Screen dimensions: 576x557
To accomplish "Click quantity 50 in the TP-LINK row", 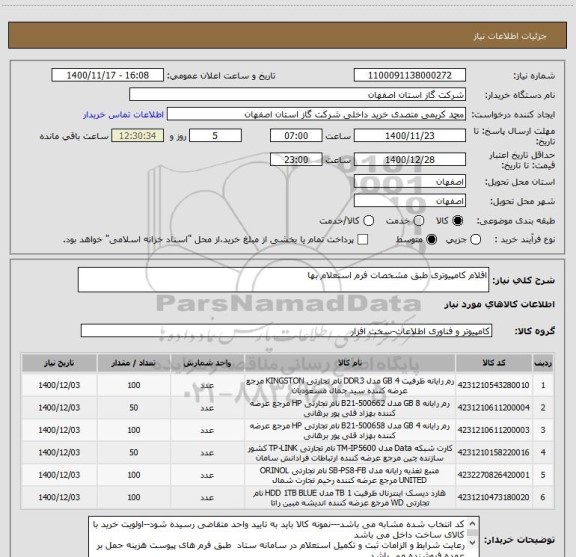I will point(134,452).
